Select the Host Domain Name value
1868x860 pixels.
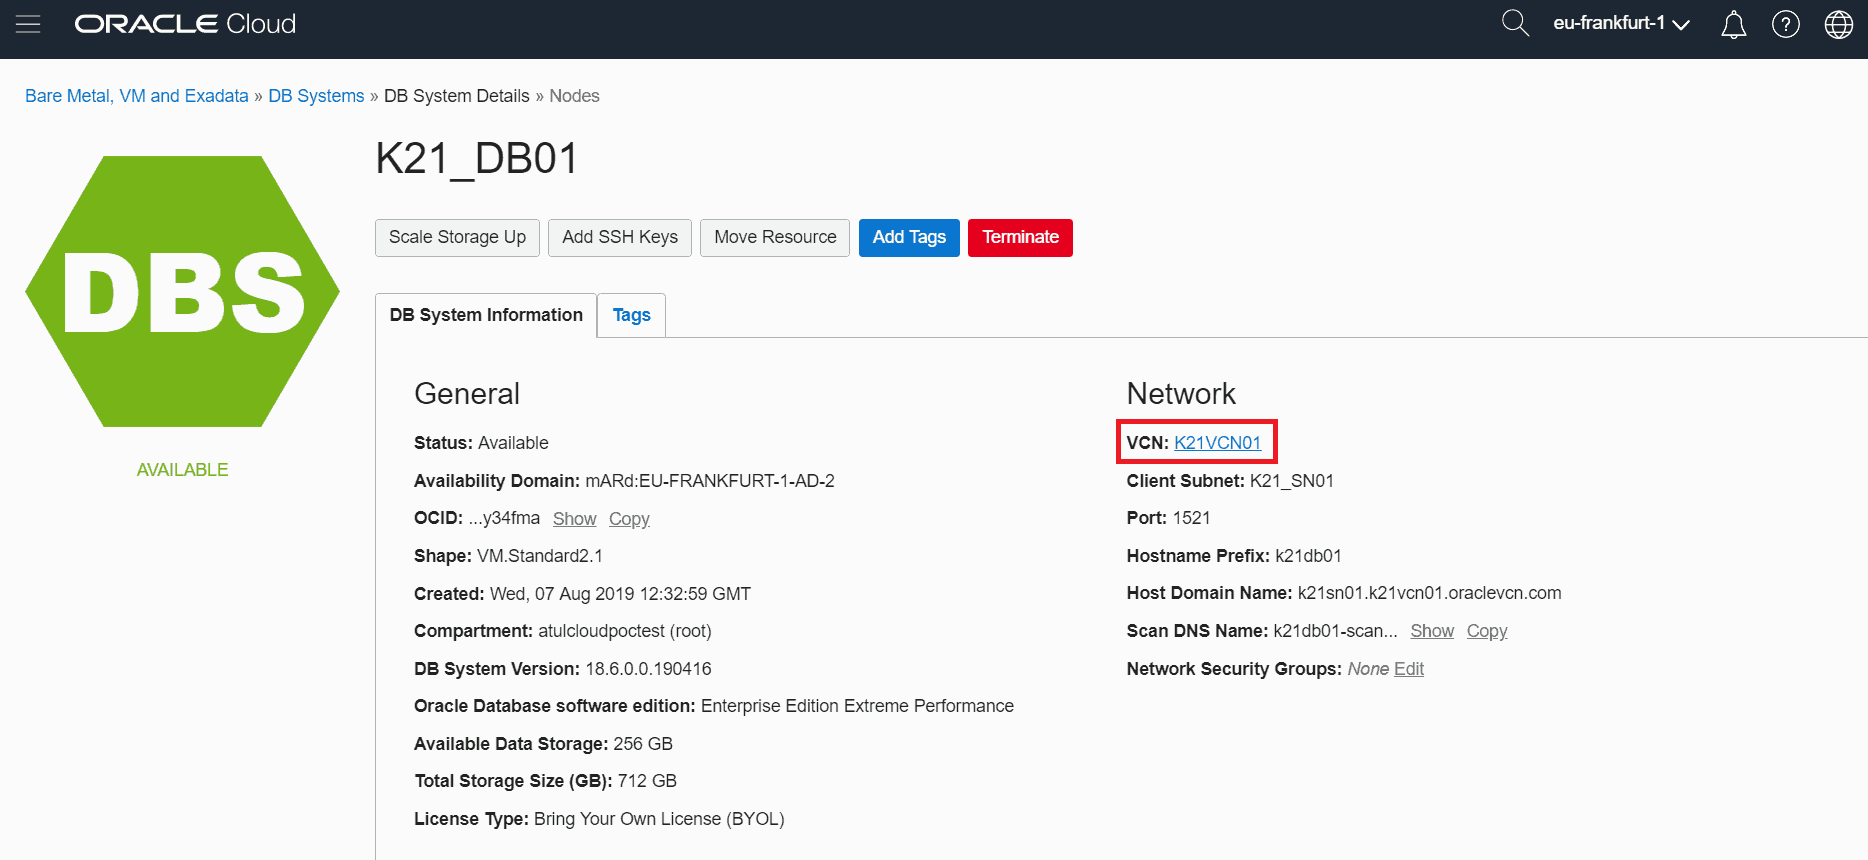1429,593
